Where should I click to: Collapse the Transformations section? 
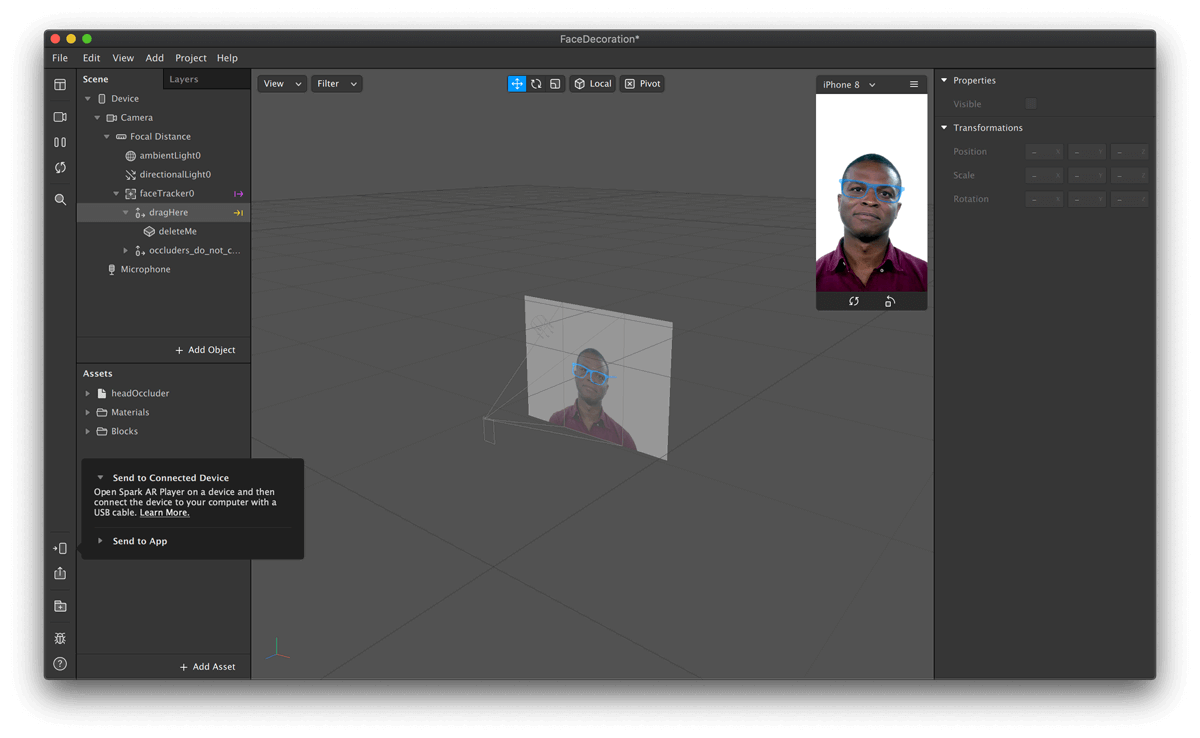click(x=944, y=128)
